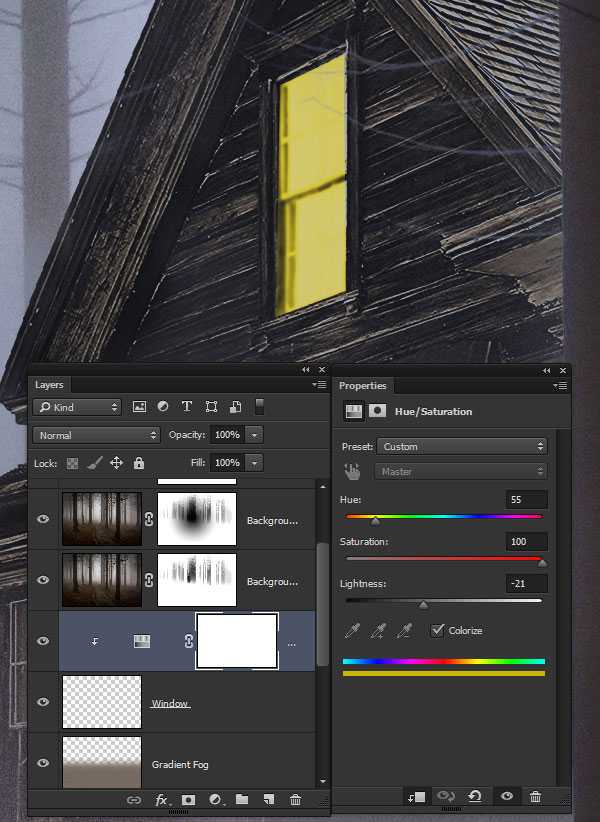Toggle visibility of the Window layer
Image resolution: width=600 pixels, height=822 pixels.
click(x=43, y=703)
